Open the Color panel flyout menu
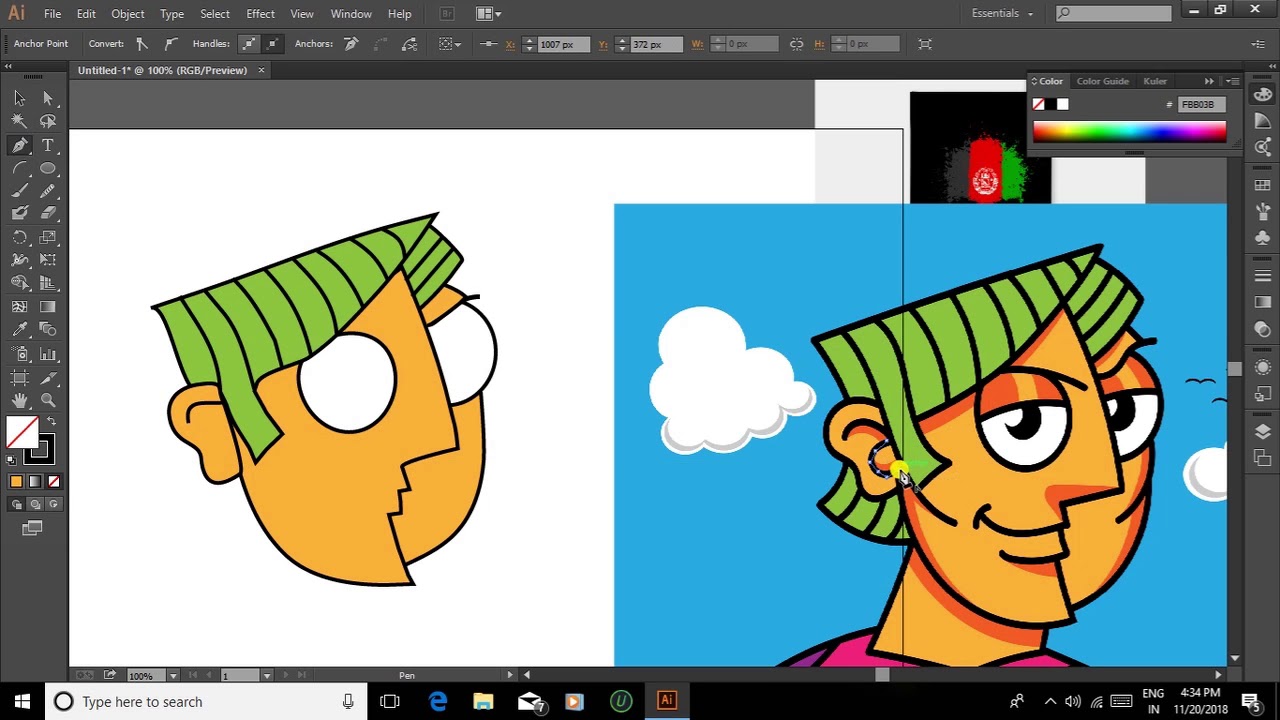Viewport: 1280px width, 720px height. click(1232, 81)
